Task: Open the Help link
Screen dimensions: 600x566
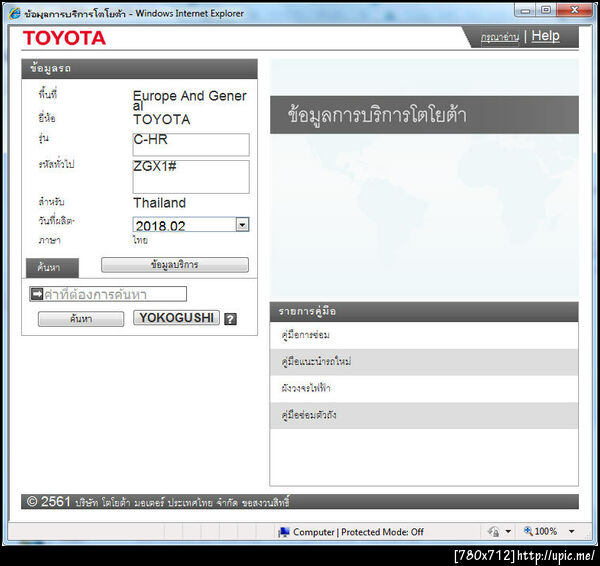Action: (x=545, y=36)
